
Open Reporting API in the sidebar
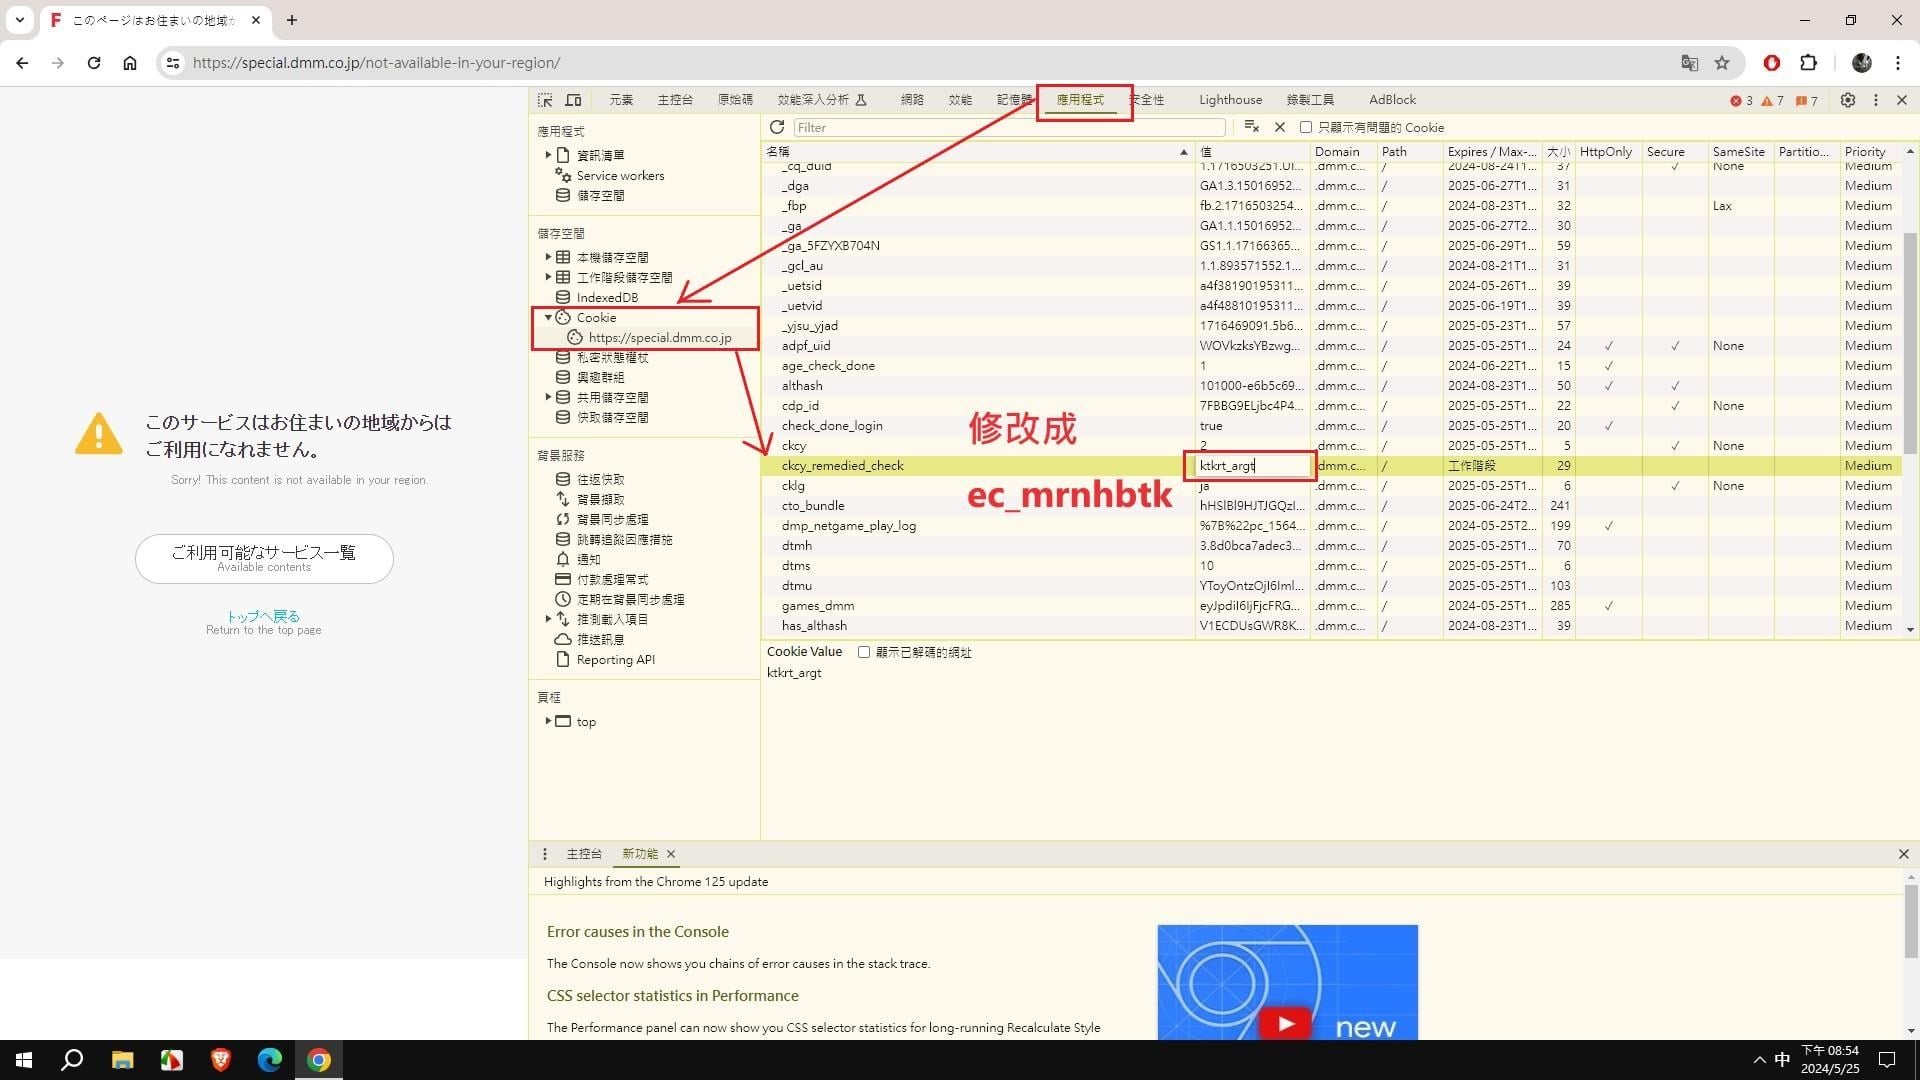[616, 660]
